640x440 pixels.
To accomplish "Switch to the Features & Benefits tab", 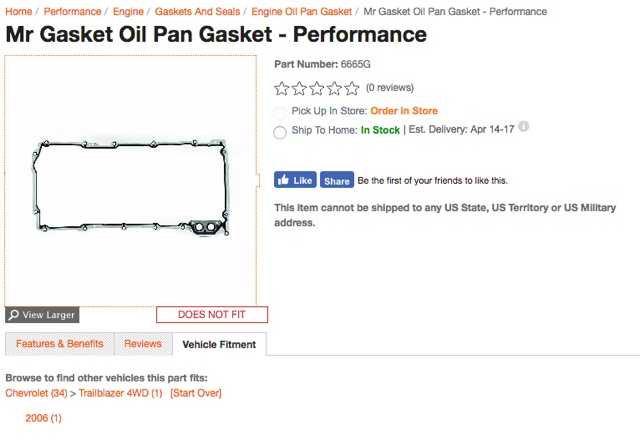I will tap(59, 344).
